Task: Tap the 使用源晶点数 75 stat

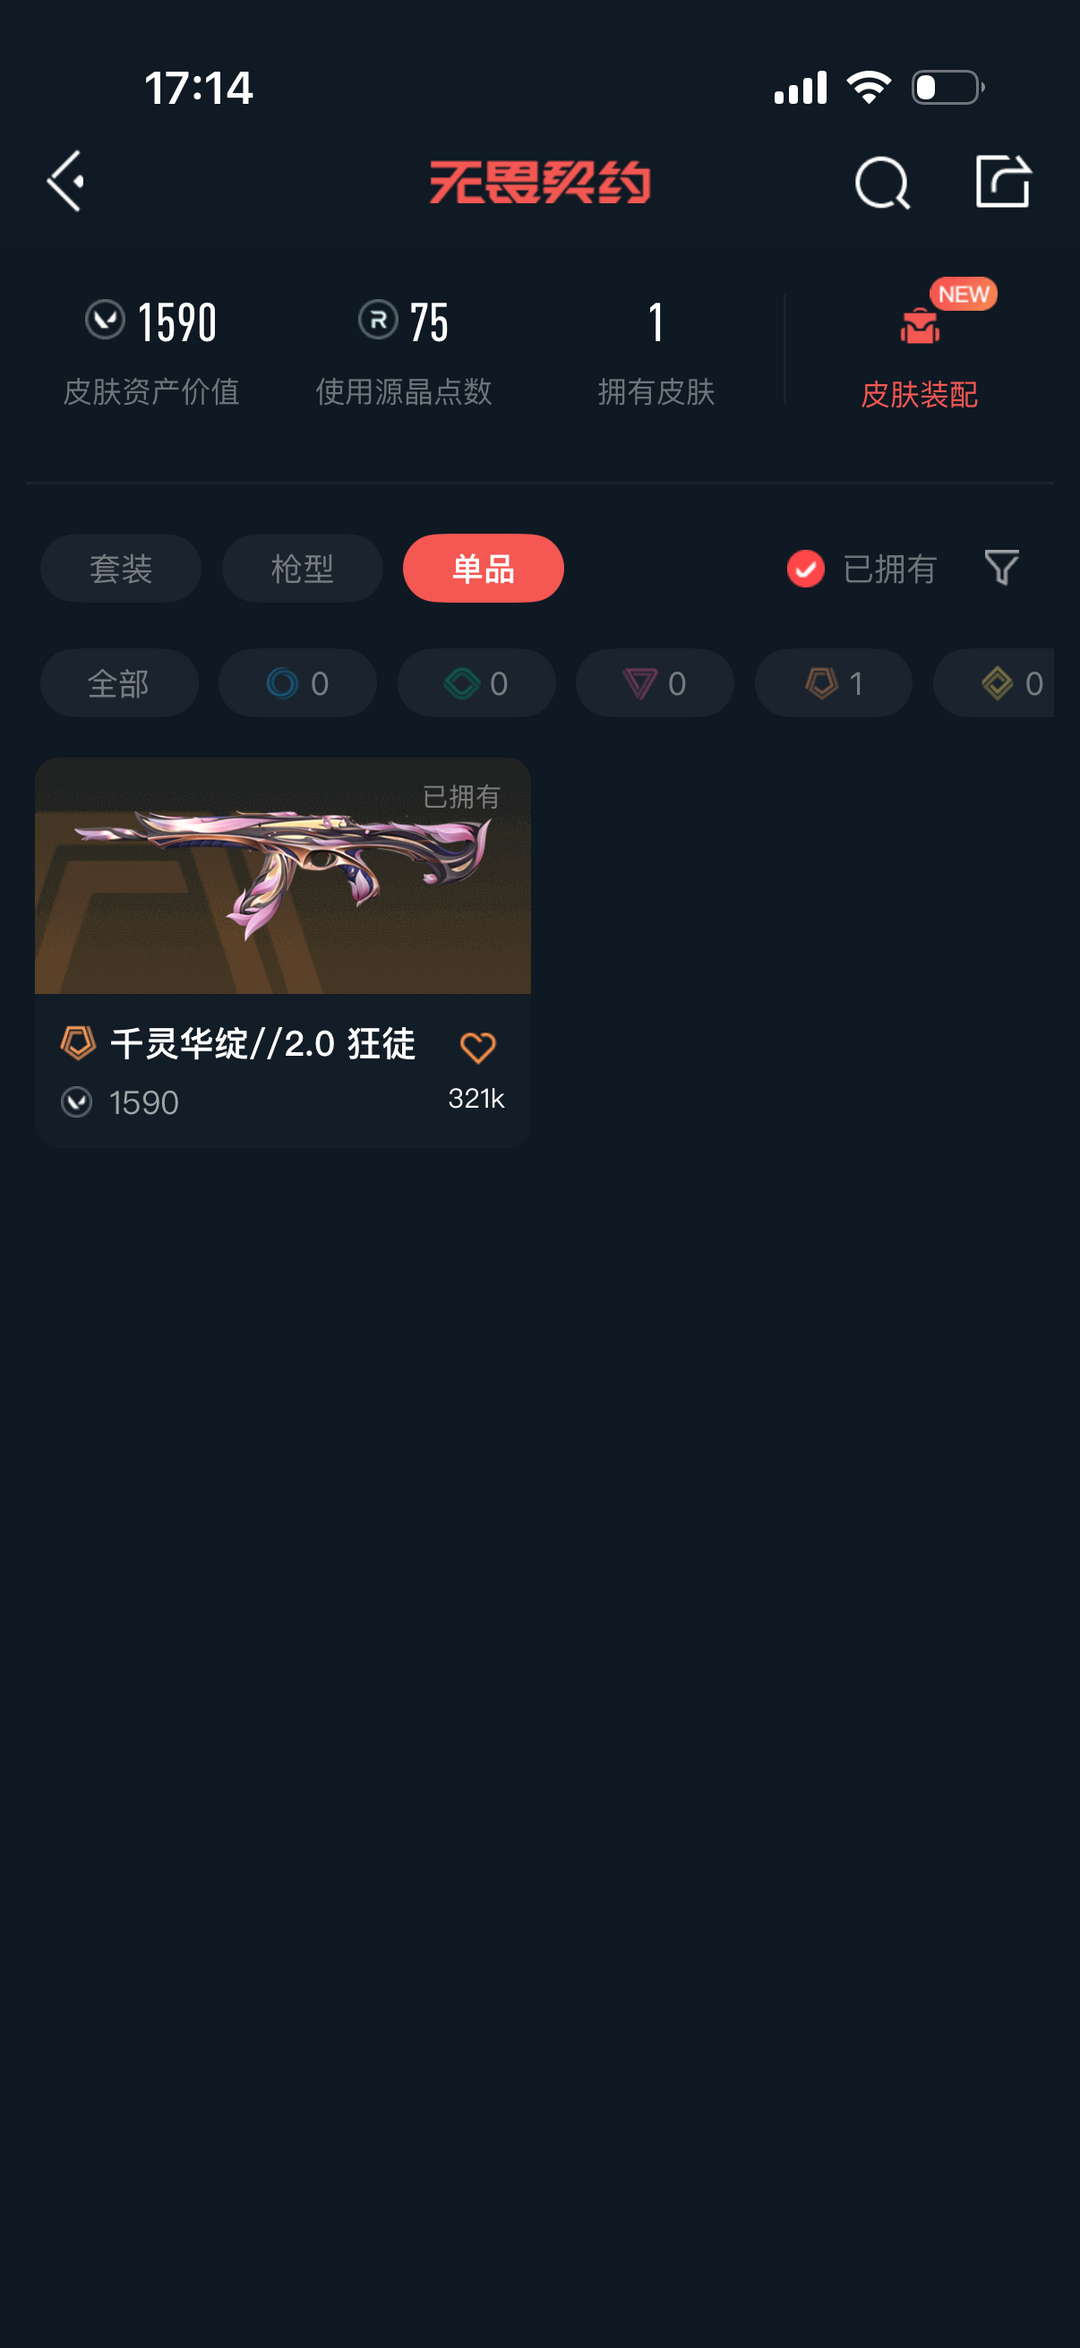Action: pyautogui.click(x=404, y=352)
